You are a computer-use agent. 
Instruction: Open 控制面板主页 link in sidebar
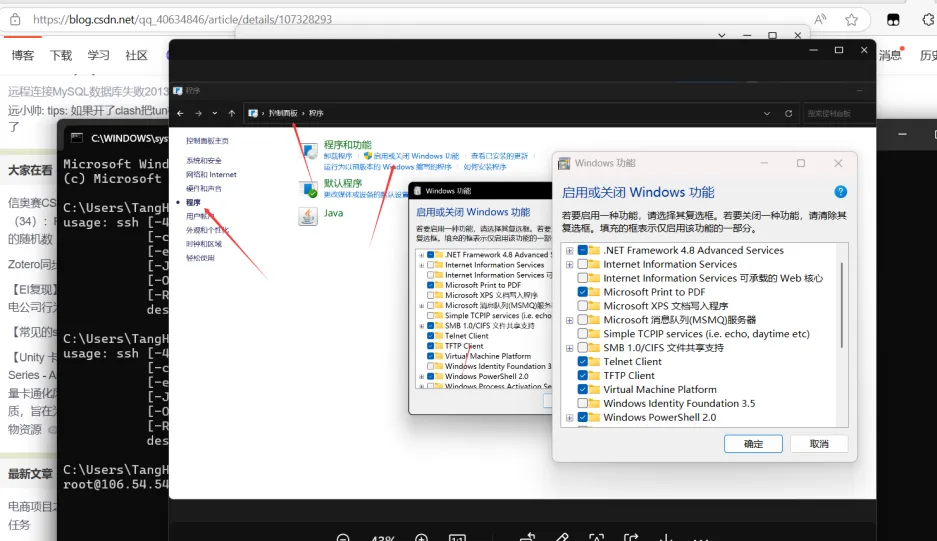coord(207,140)
